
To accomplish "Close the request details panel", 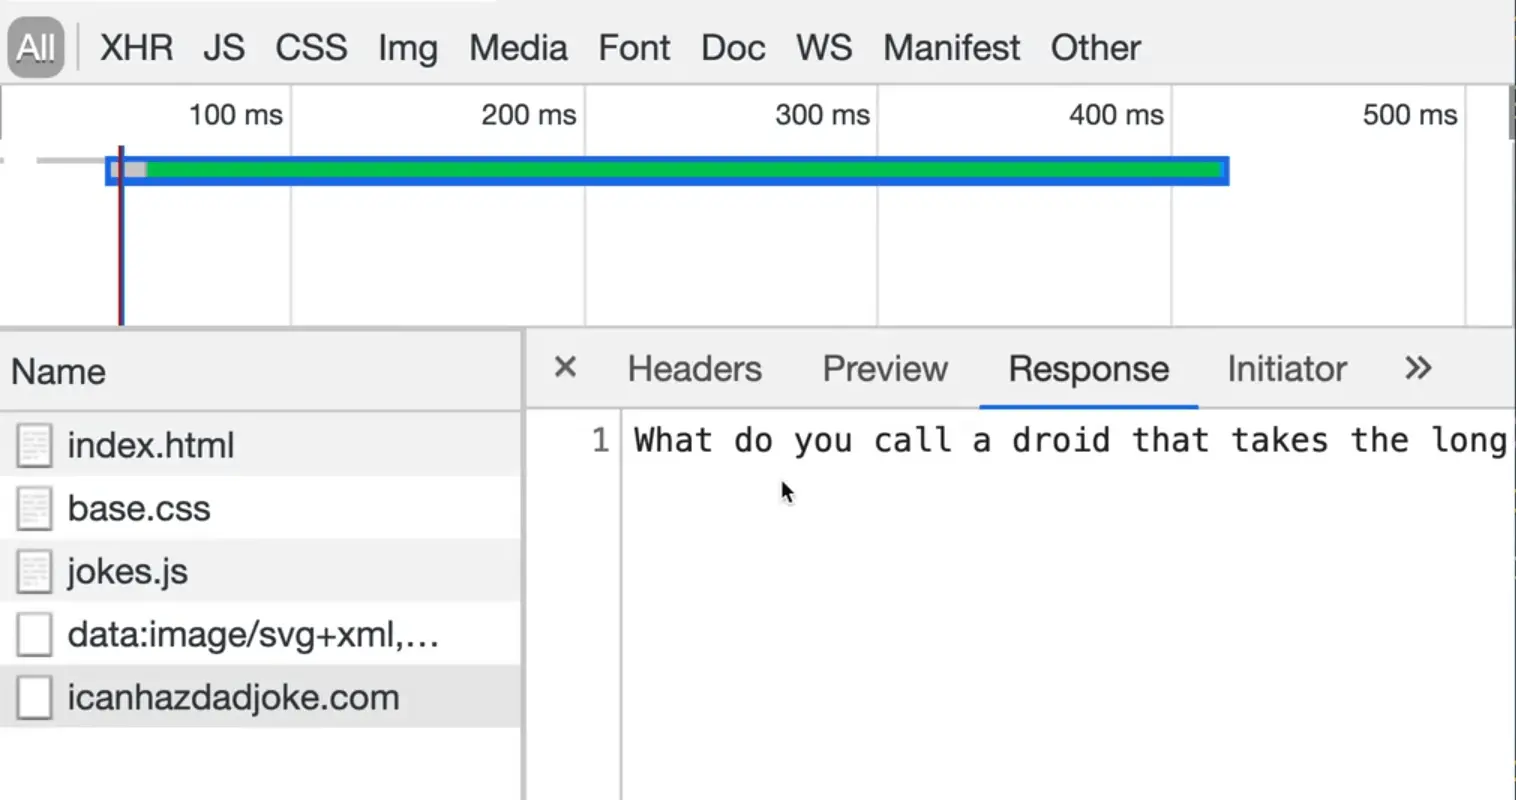I will [565, 368].
